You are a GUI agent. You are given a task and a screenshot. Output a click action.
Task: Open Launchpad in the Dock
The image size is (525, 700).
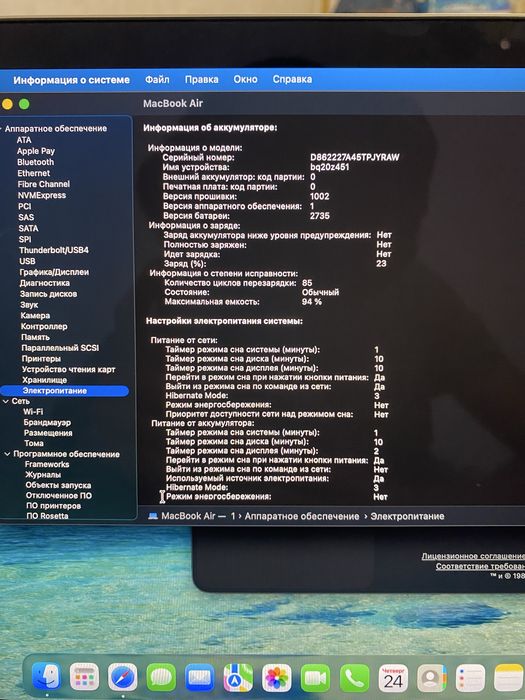coord(84,678)
